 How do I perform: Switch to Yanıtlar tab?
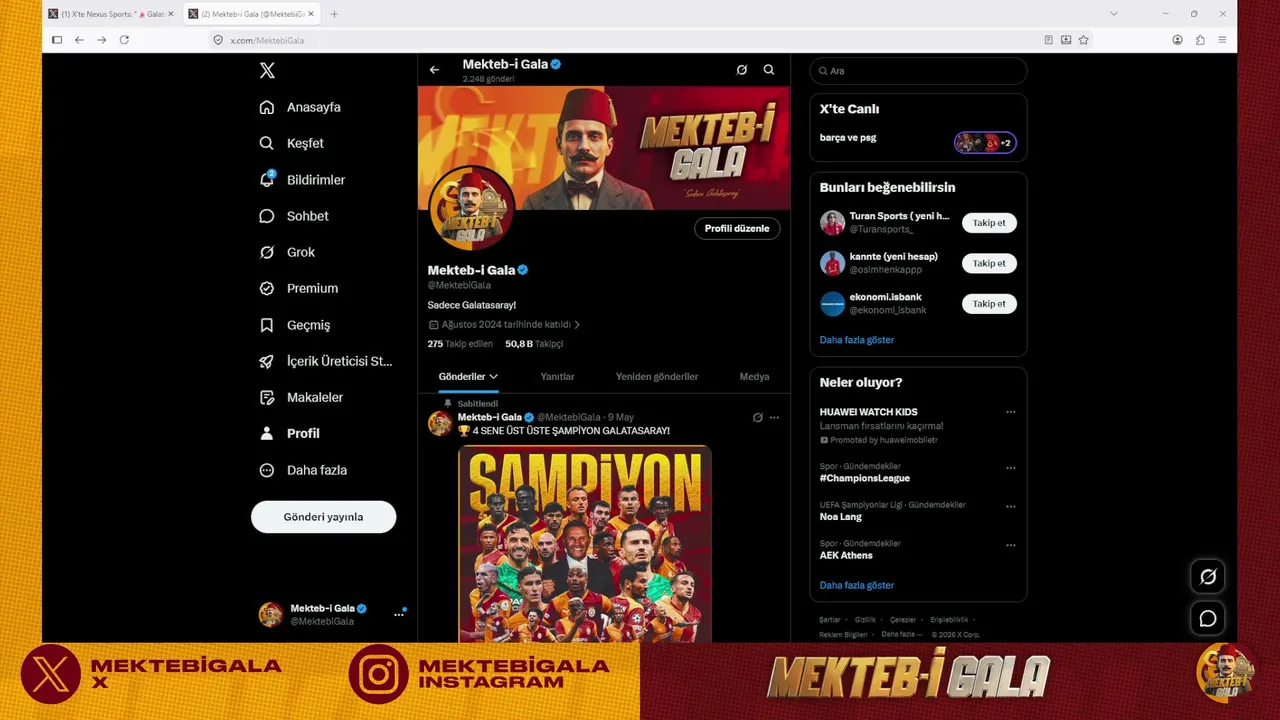click(557, 377)
